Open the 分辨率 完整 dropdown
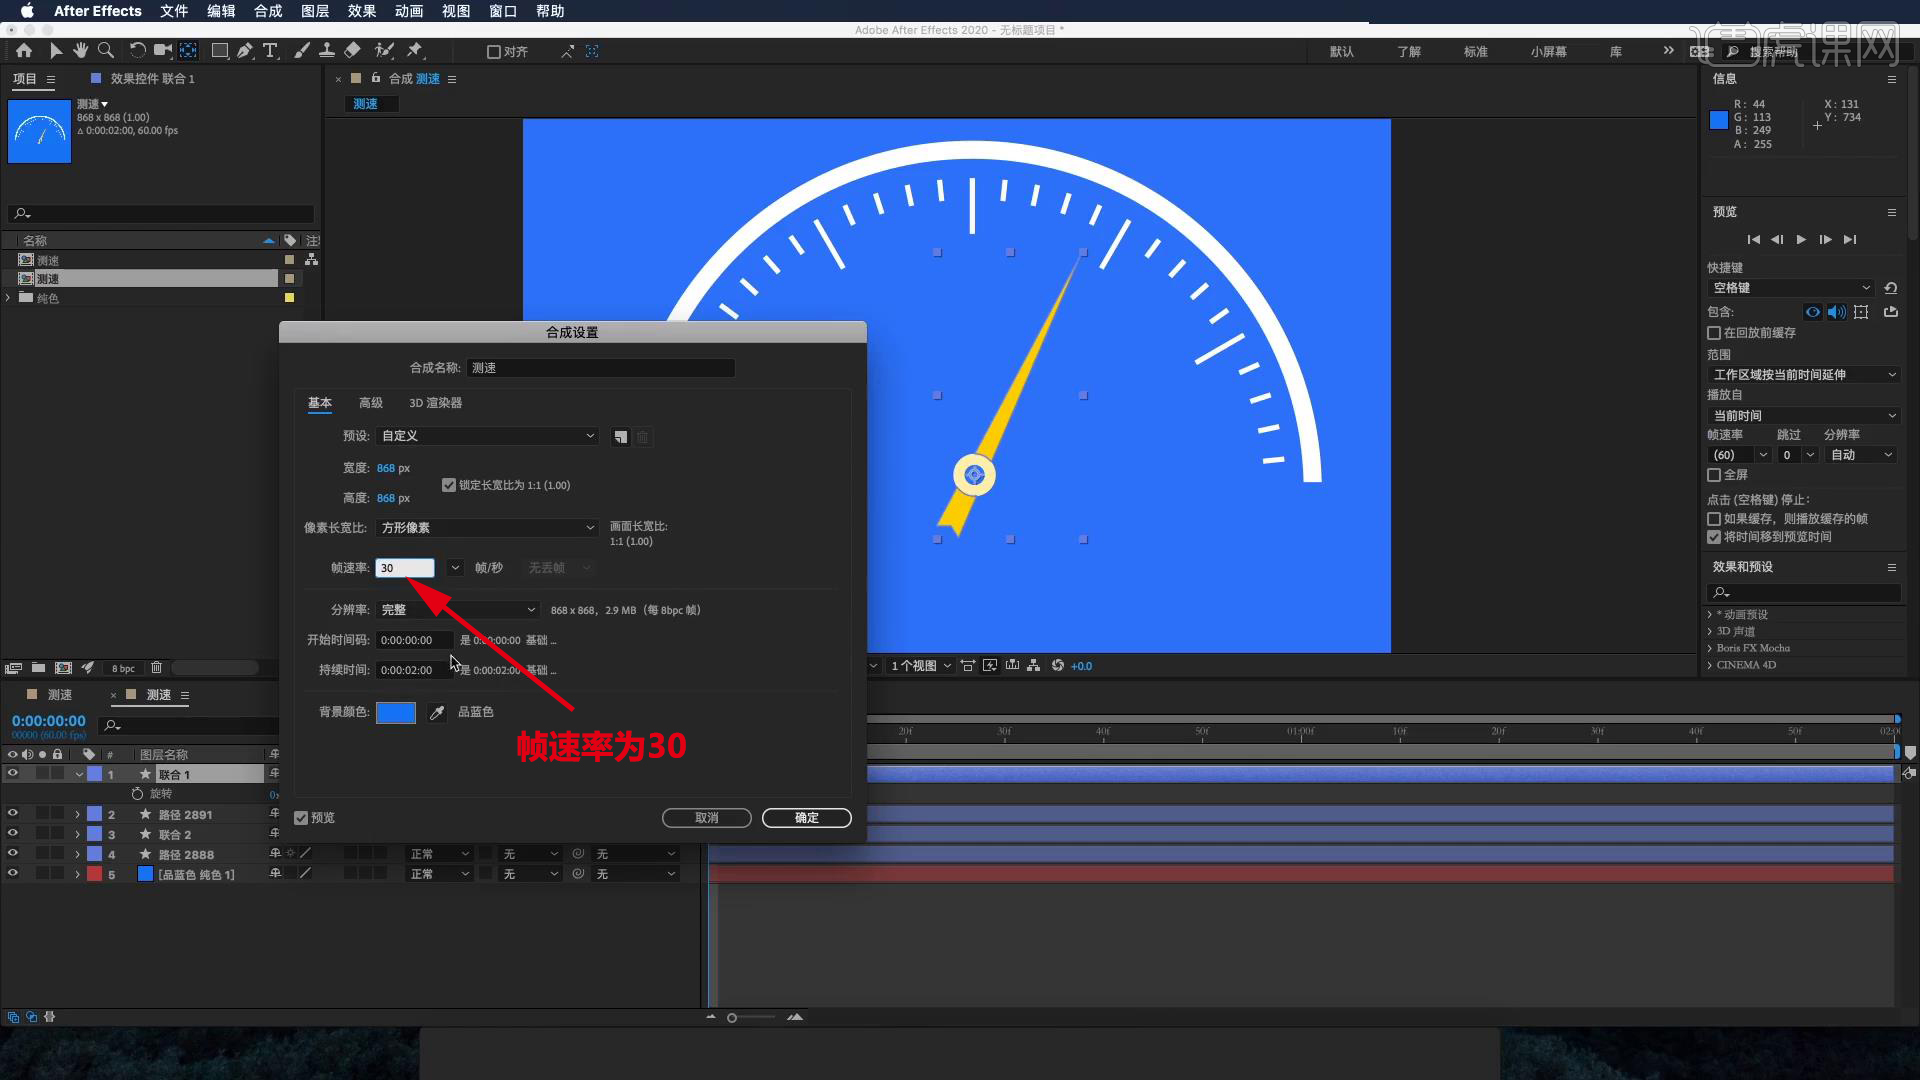This screenshot has height=1080, width=1920. pyautogui.click(x=458, y=610)
